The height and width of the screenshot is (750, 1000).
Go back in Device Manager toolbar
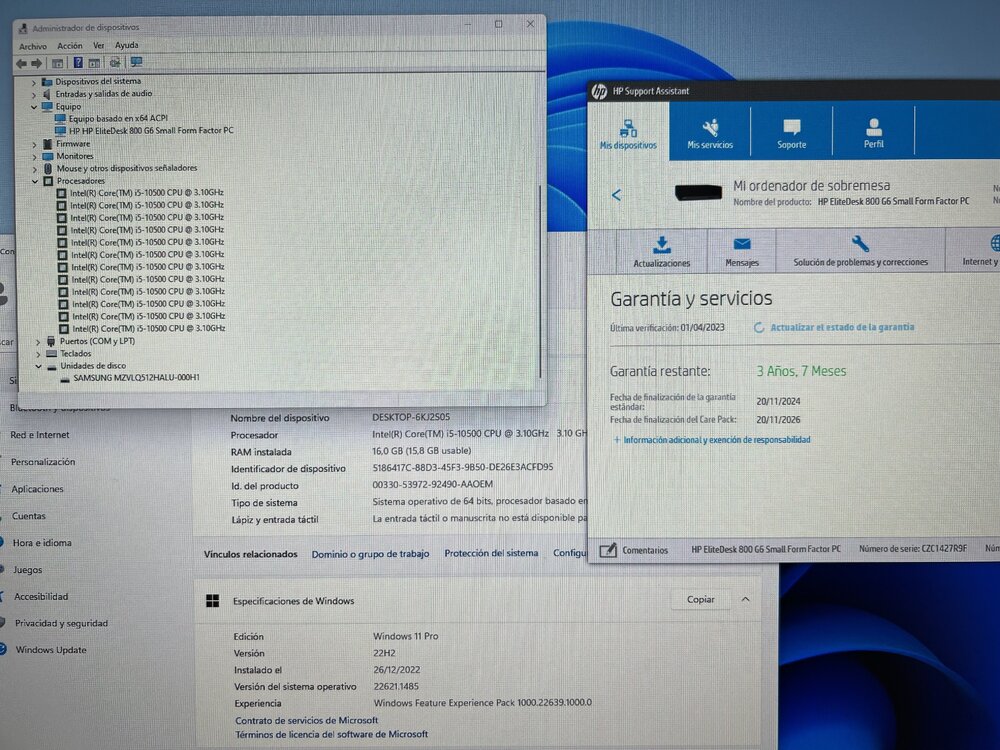pyautogui.click(x=22, y=63)
